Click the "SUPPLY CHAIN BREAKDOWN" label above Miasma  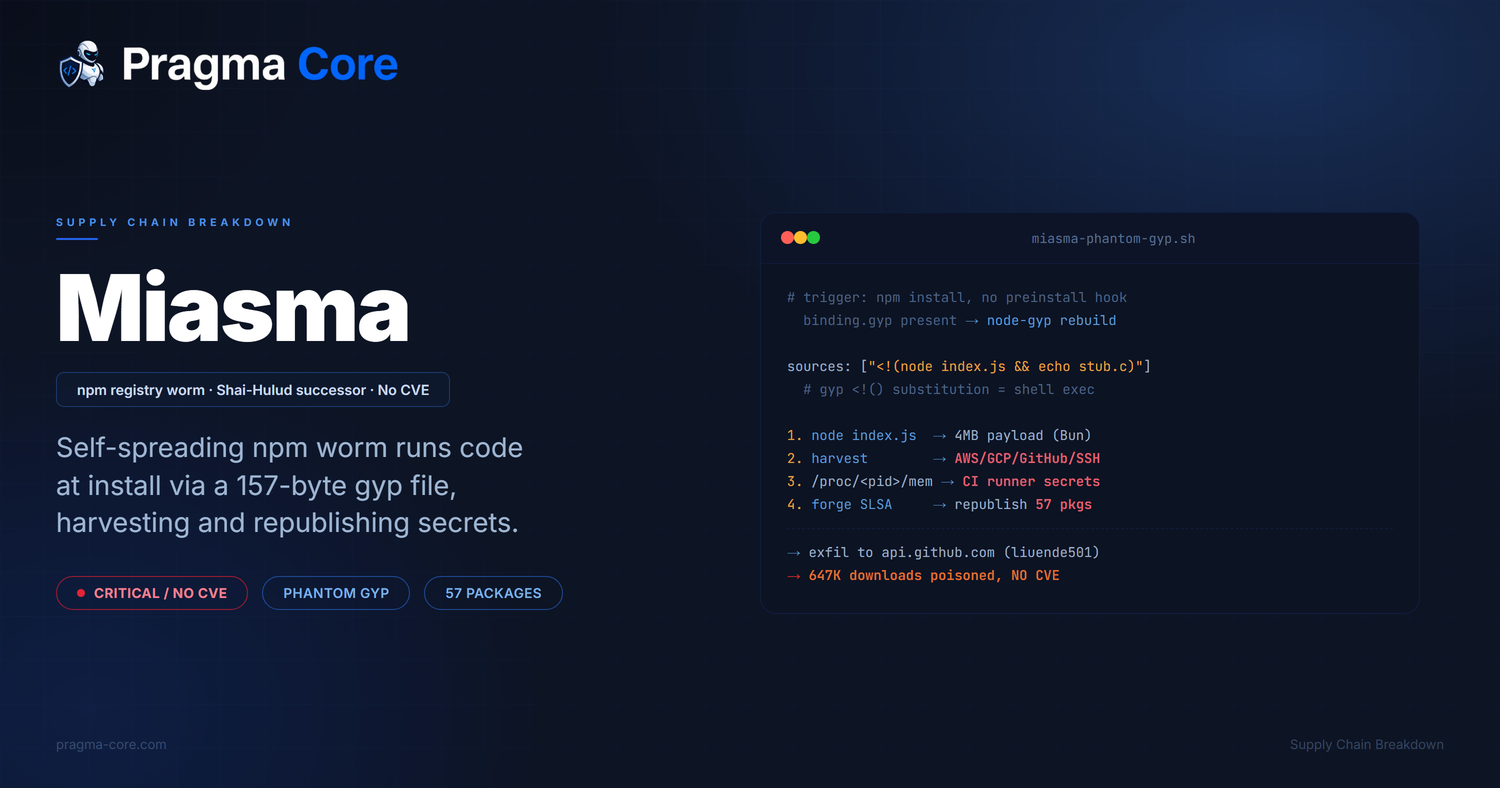[x=174, y=222]
